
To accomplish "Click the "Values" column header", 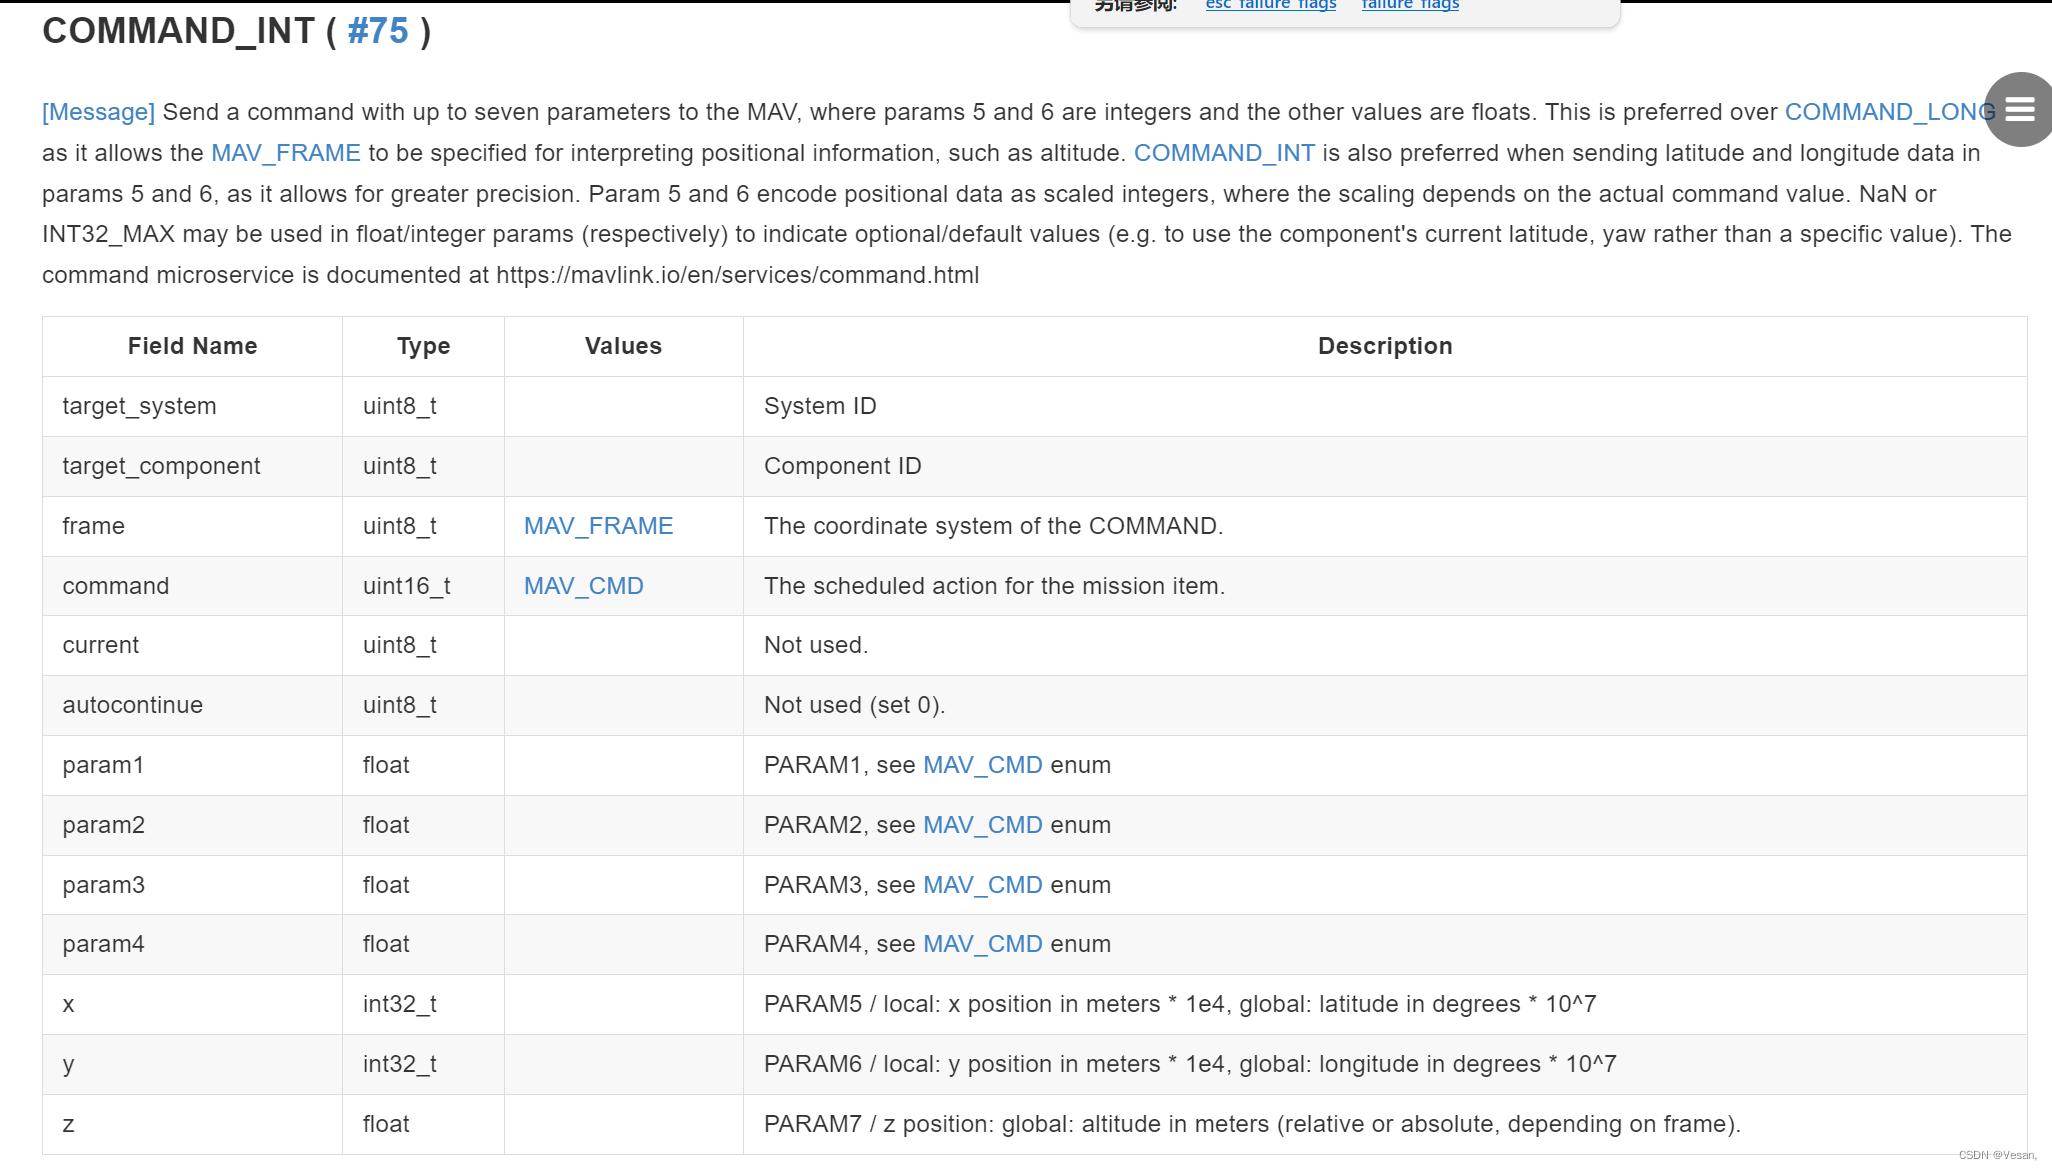I will click(623, 346).
